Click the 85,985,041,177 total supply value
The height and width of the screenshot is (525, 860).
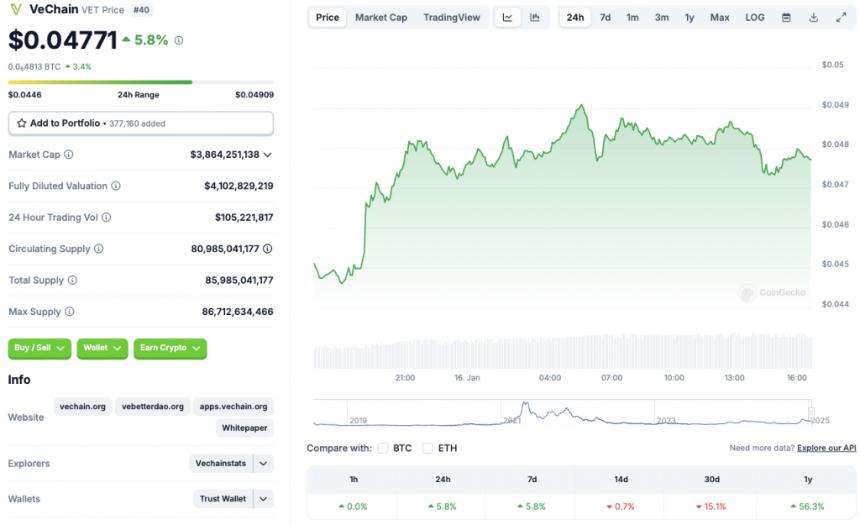pyautogui.click(x=239, y=280)
